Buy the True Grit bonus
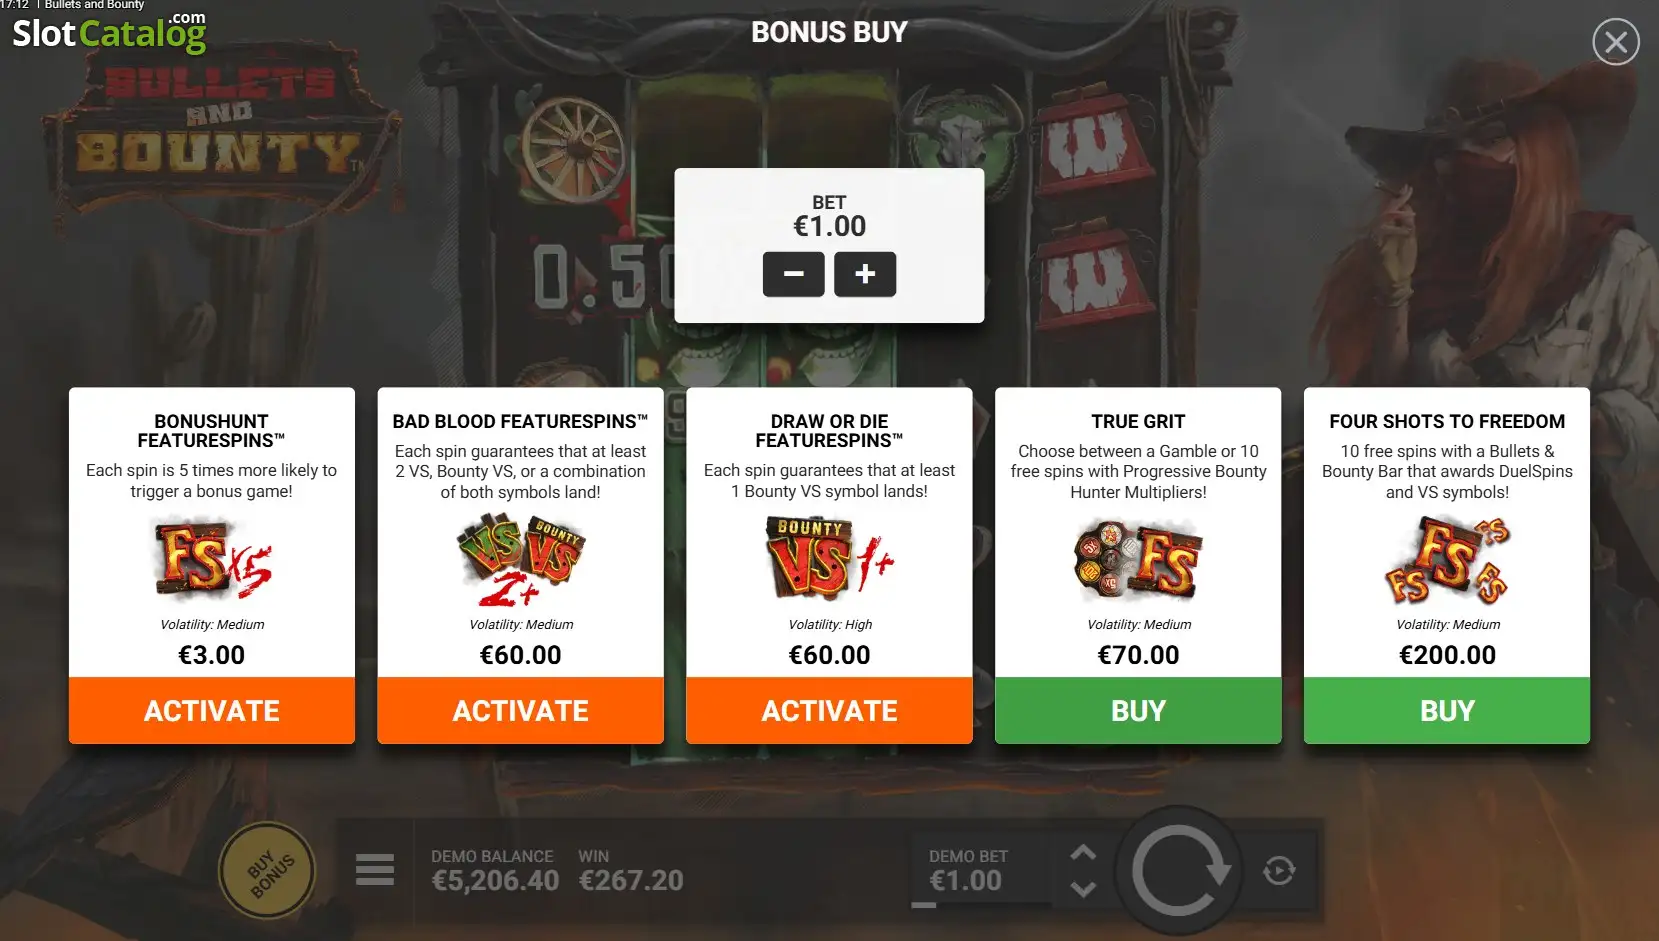The image size is (1659, 941). tap(1138, 710)
